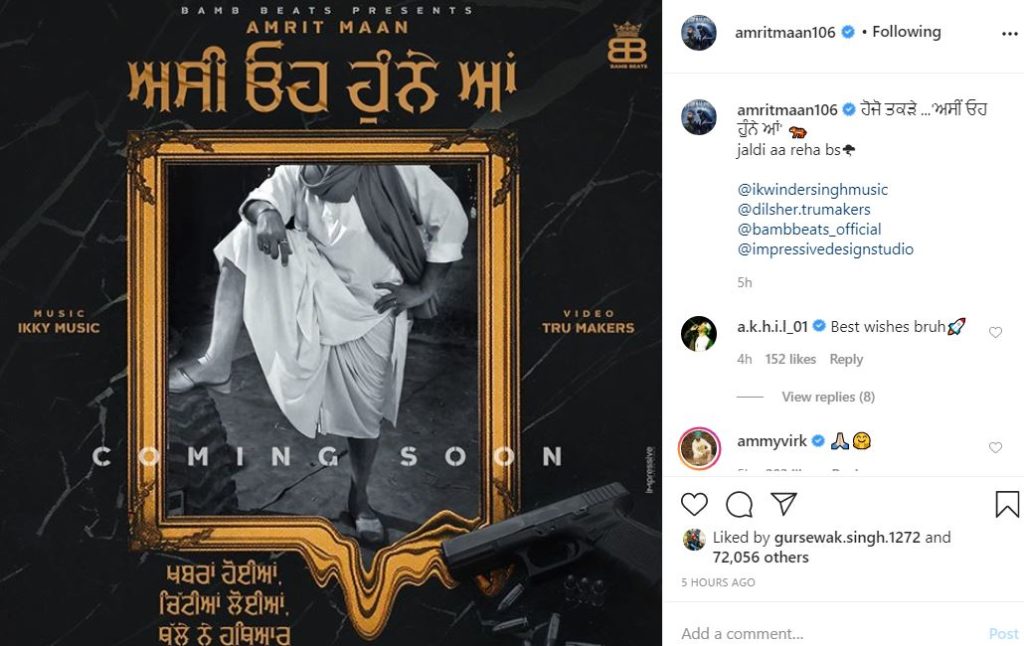
Task: Click the 152 likes count
Action: (790, 359)
